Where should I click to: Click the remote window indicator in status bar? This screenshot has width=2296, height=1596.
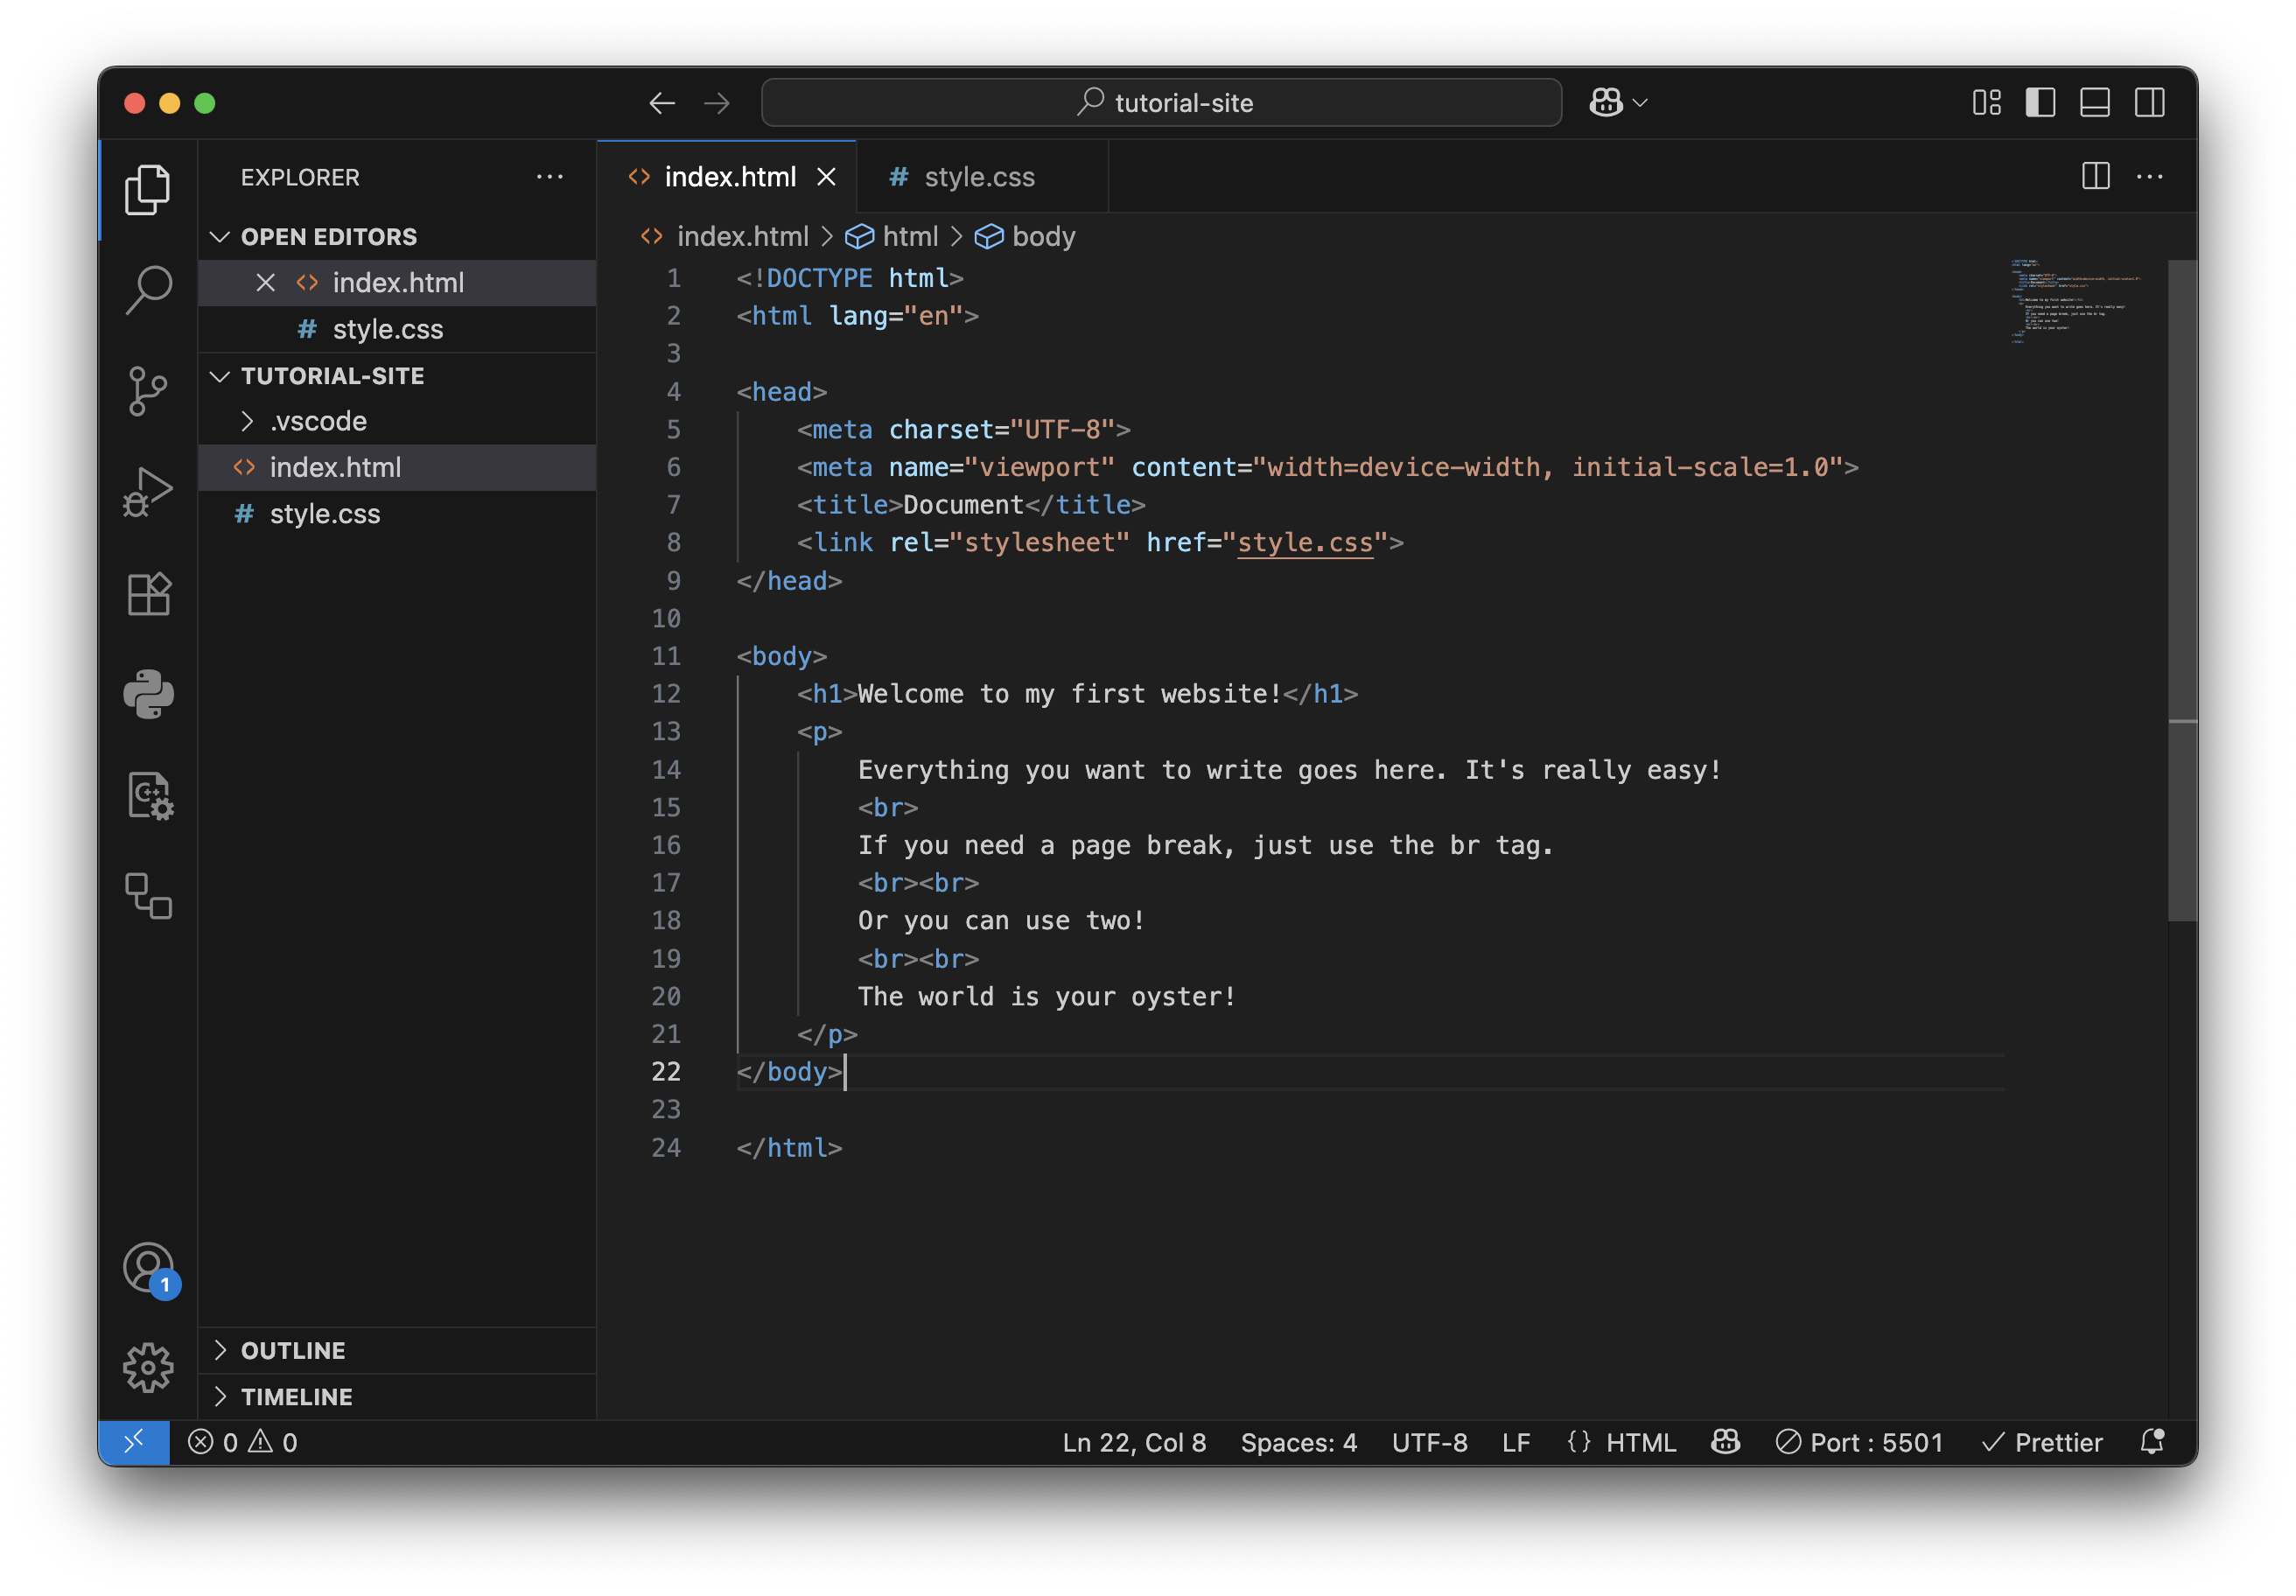[134, 1442]
